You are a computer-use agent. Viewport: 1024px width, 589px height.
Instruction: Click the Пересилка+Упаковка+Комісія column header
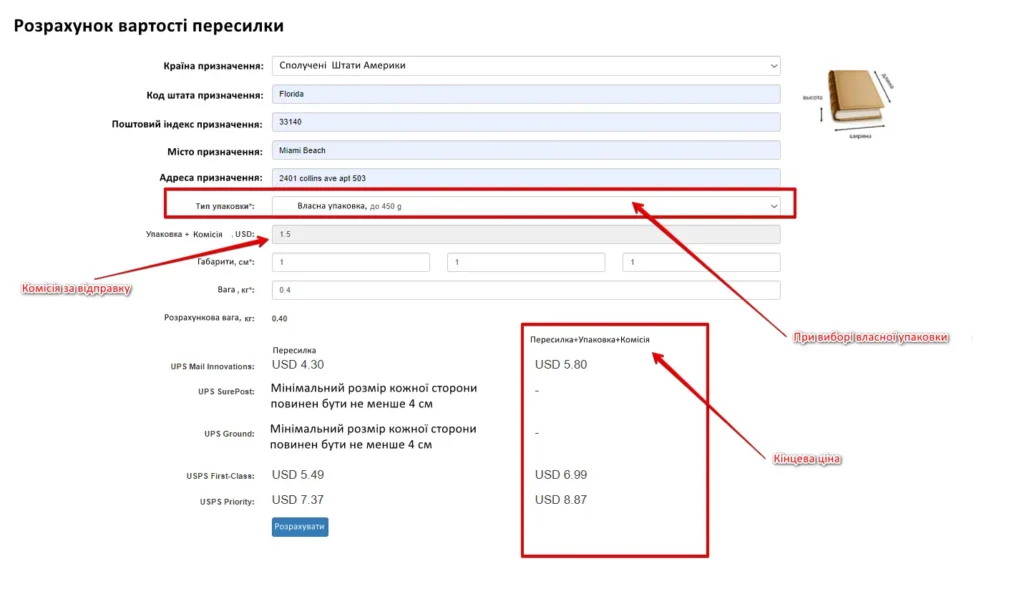[x=590, y=340]
